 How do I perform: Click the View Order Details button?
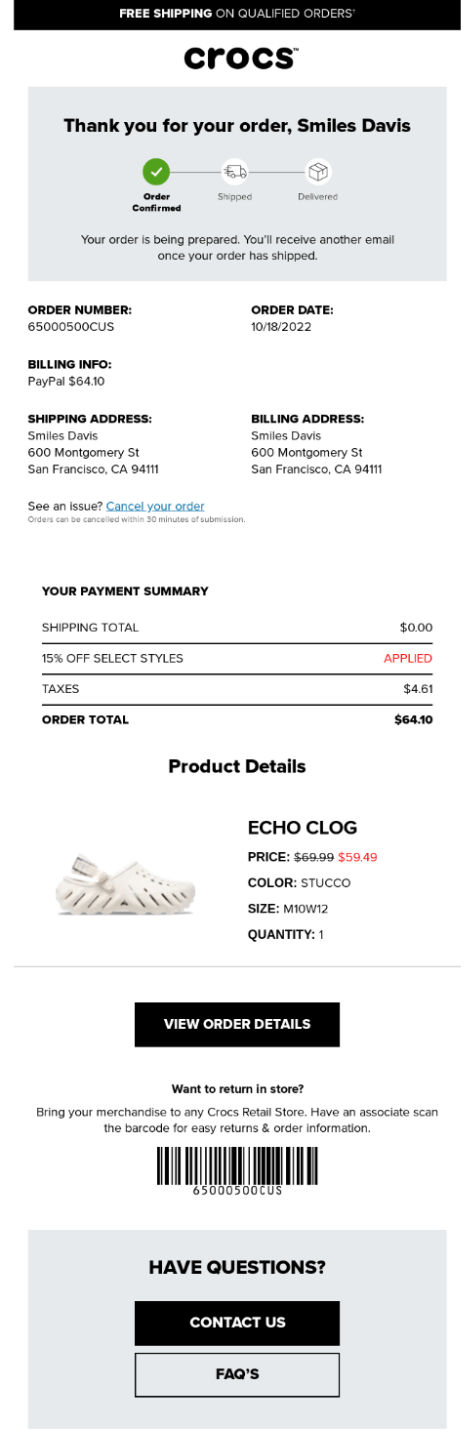(237, 1024)
